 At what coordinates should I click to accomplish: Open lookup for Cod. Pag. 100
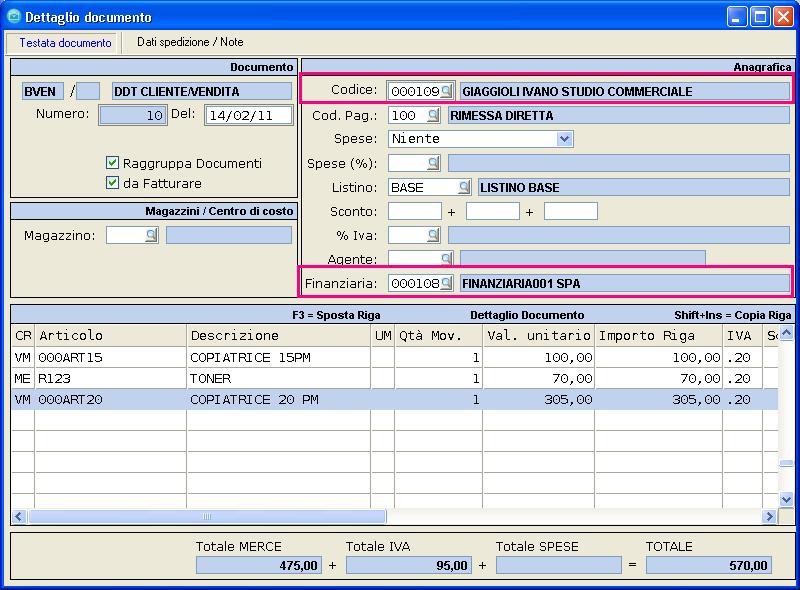pyautogui.click(x=433, y=115)
